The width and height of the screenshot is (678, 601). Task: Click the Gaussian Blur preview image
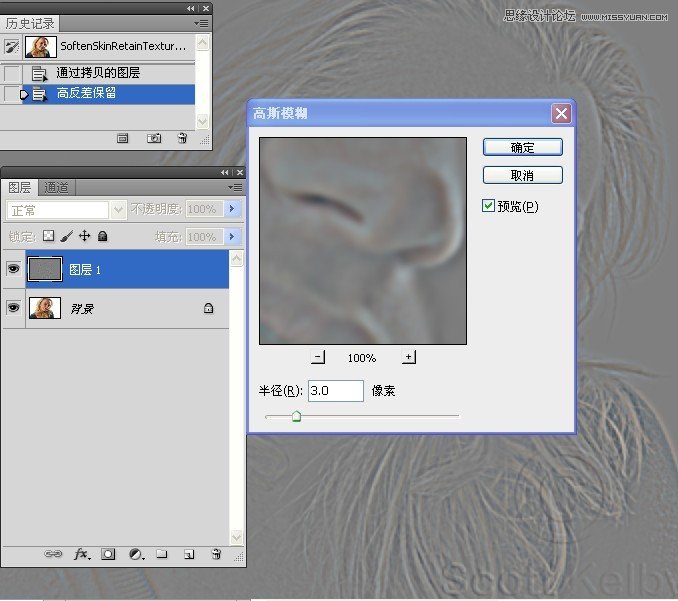[x=363, y=241]
